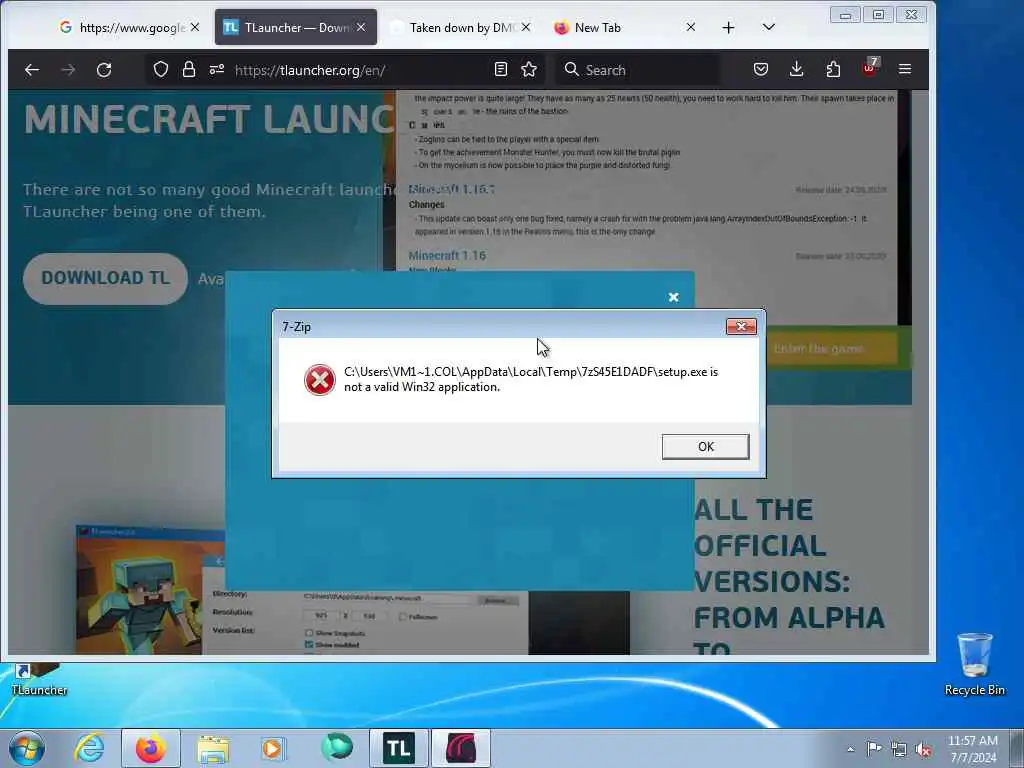Open the Minecraft 1.16.1 changelog heading
The width and height of the screenshot is (1024, 768).
(x=452, y=189)
